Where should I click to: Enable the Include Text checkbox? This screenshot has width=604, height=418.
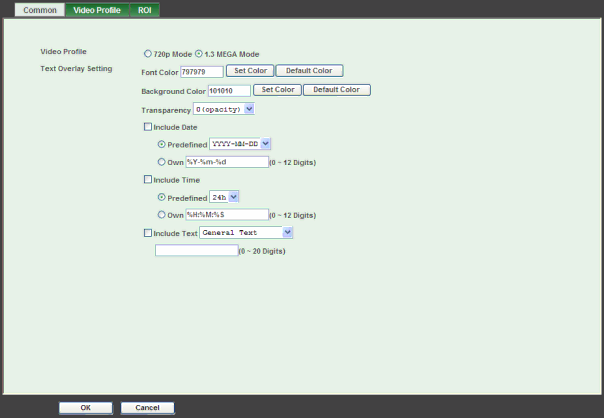[x=148, y=233]
